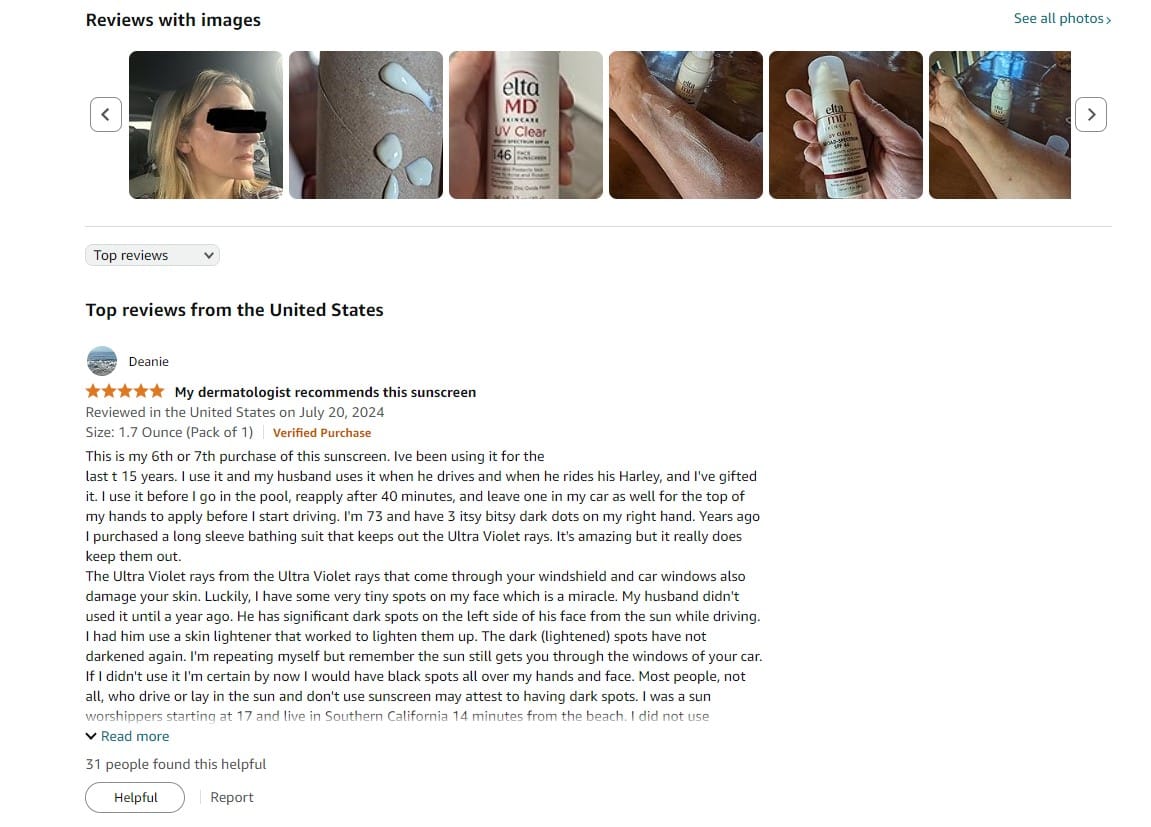Open the last partially visible review photo
Screen dimensions: 1151x827
(x=1000, y=125)
